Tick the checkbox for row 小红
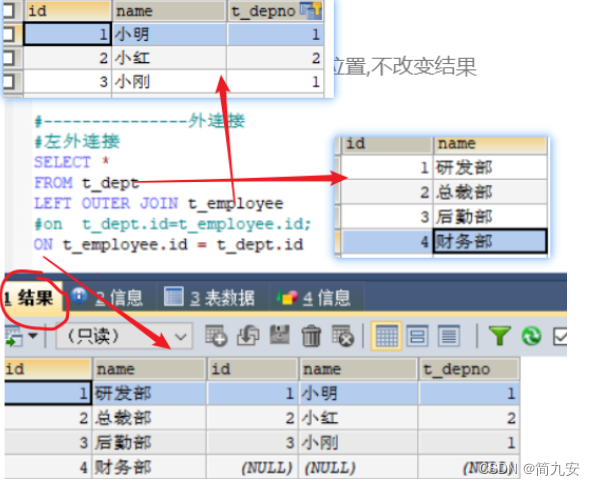This screenshot has width=595, height=486. (9, 58)
